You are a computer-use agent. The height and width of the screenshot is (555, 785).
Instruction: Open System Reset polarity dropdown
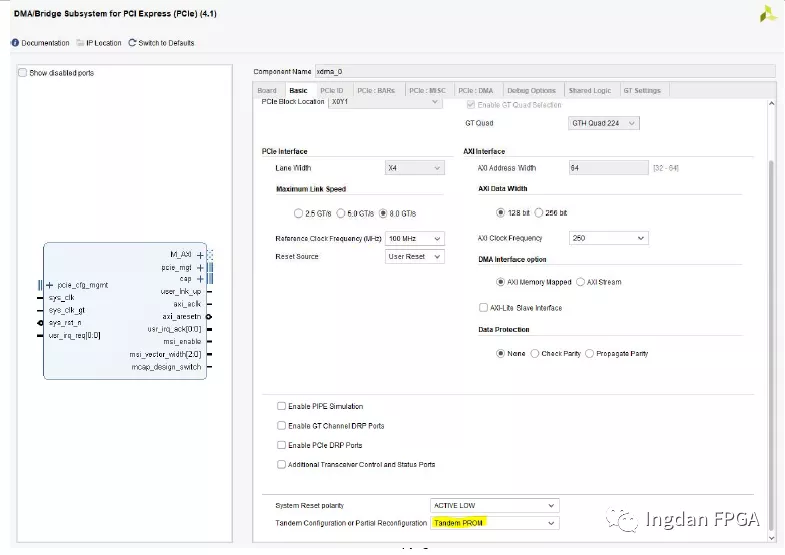click(x=495, y=506)
